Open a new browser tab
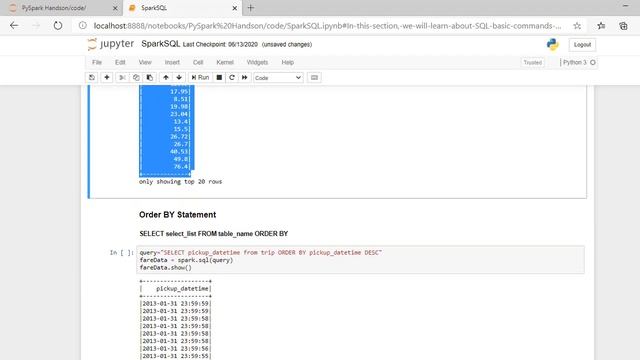 pos(251,8)
